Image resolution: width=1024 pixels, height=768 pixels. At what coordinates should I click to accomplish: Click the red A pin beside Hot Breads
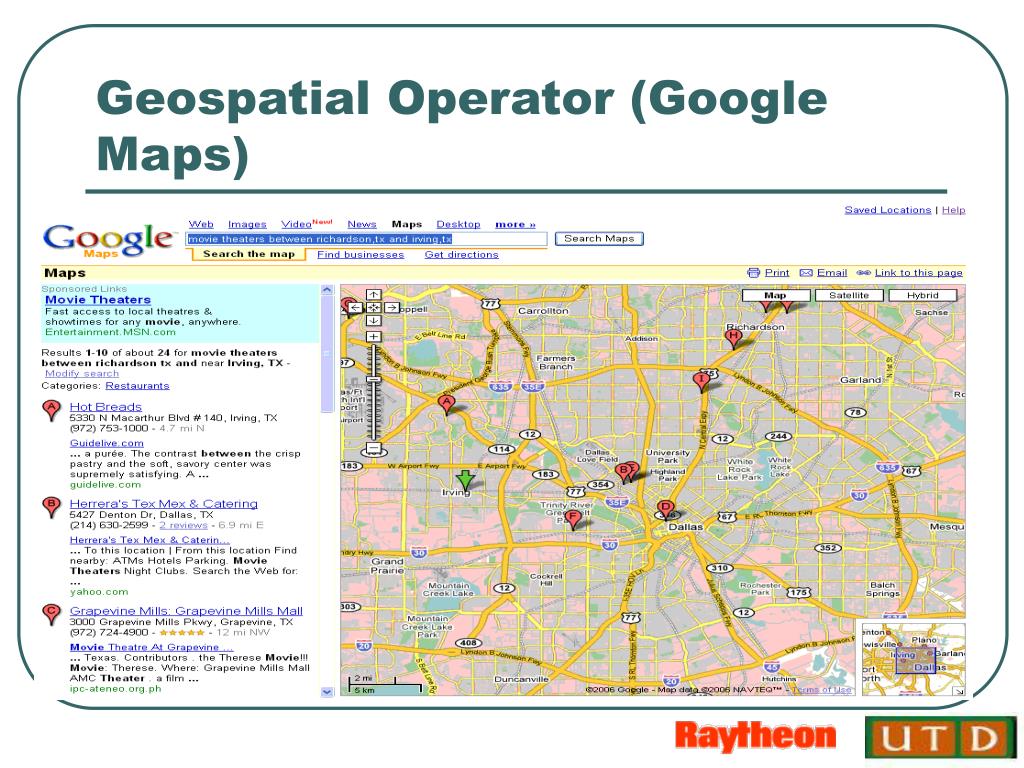(51, 411)
